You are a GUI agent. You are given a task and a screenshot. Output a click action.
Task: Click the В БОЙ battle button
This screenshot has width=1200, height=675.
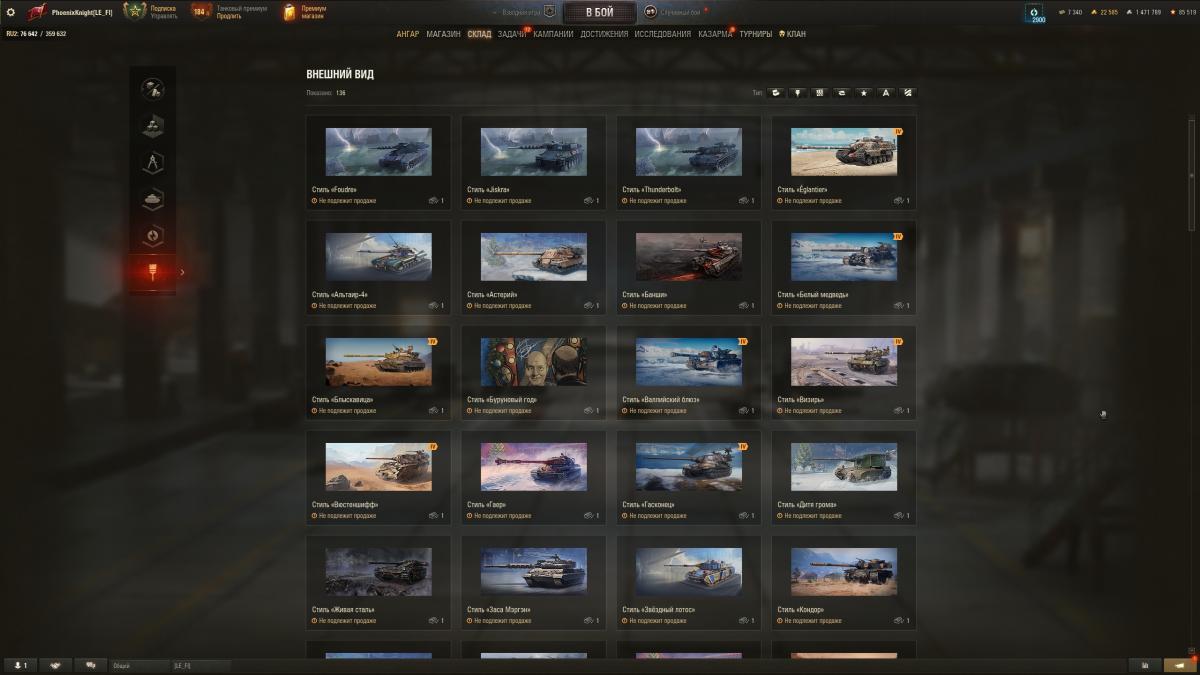tap(600, 12)
